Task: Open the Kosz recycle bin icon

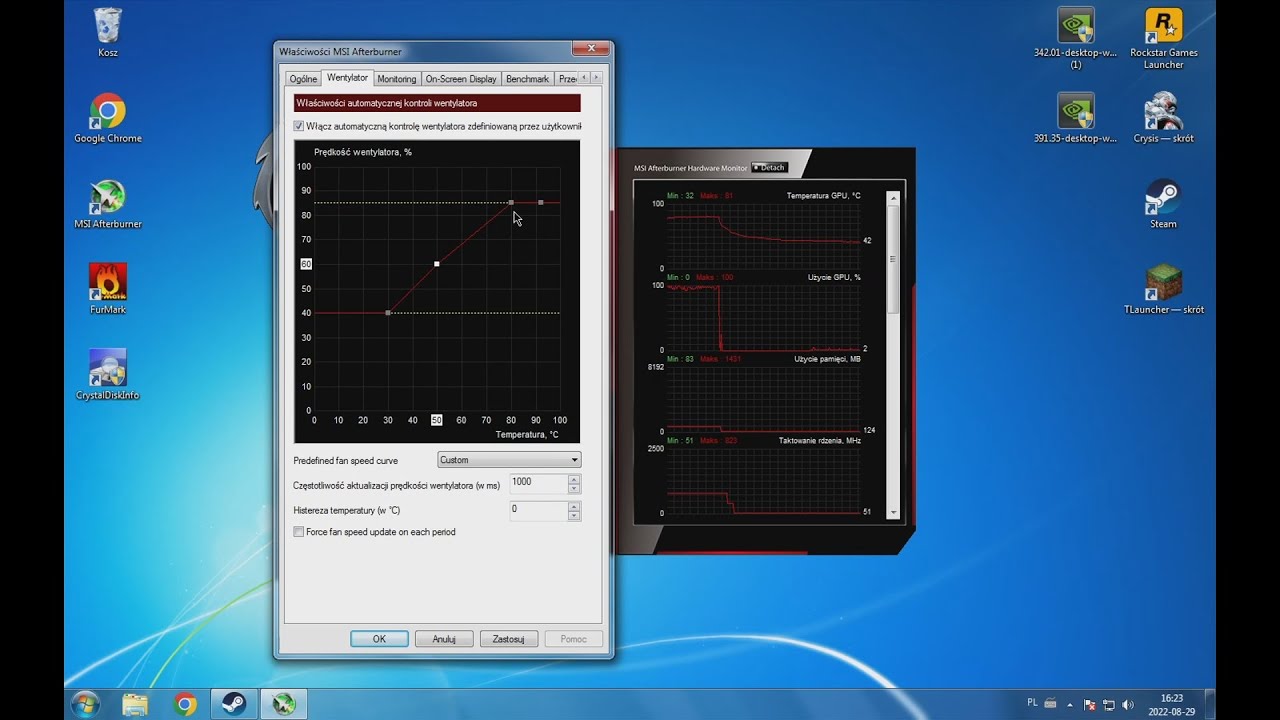Action: point(107,32)
